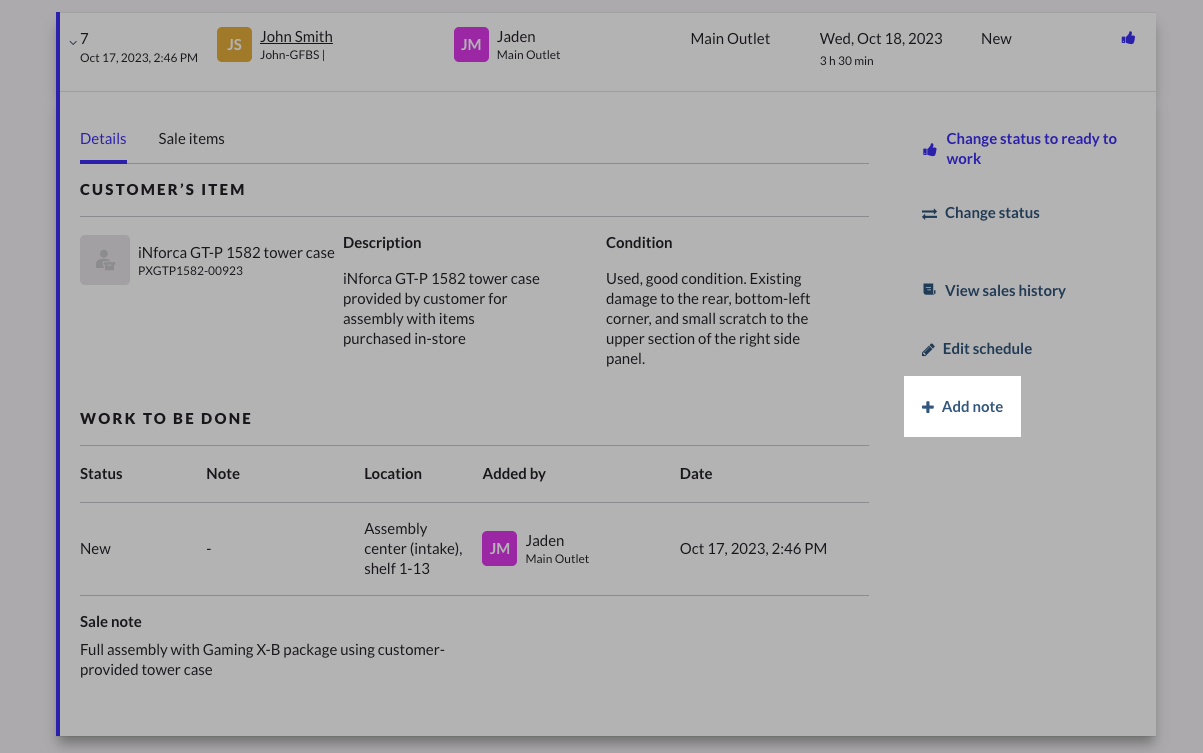Click the Change status action
Image resolution: width=1203 pixels, height=753 pixels.
pyautogui.click(x=991, y=213)
